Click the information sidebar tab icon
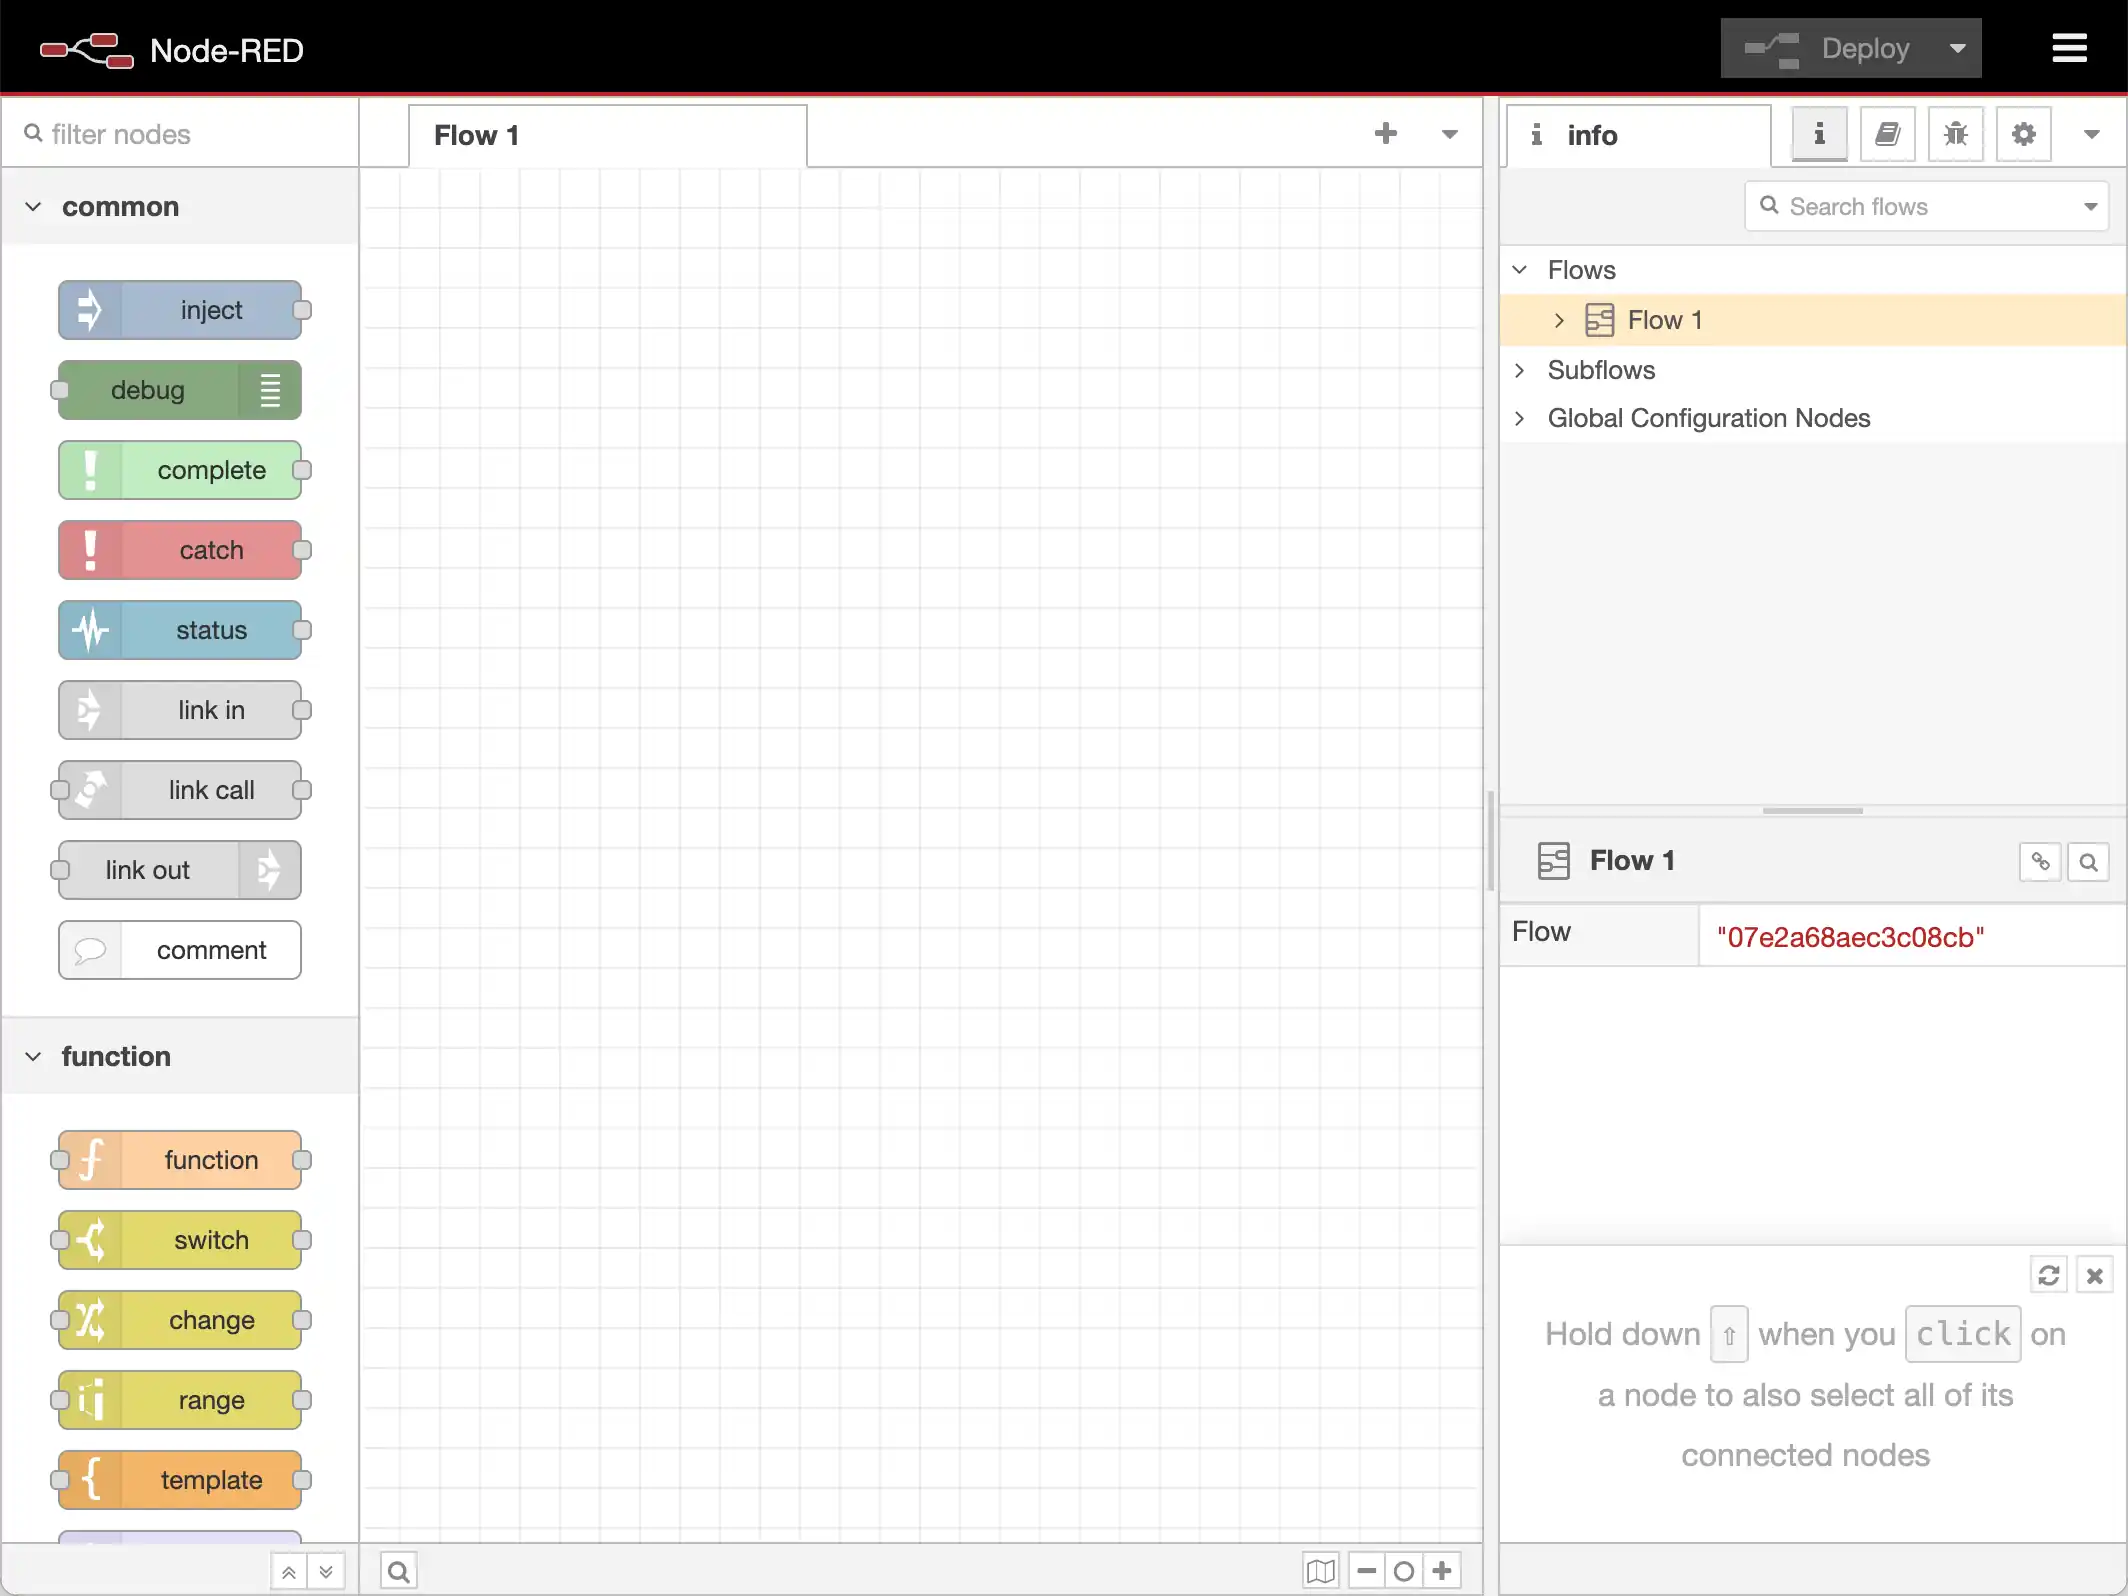 (1819, 134)
